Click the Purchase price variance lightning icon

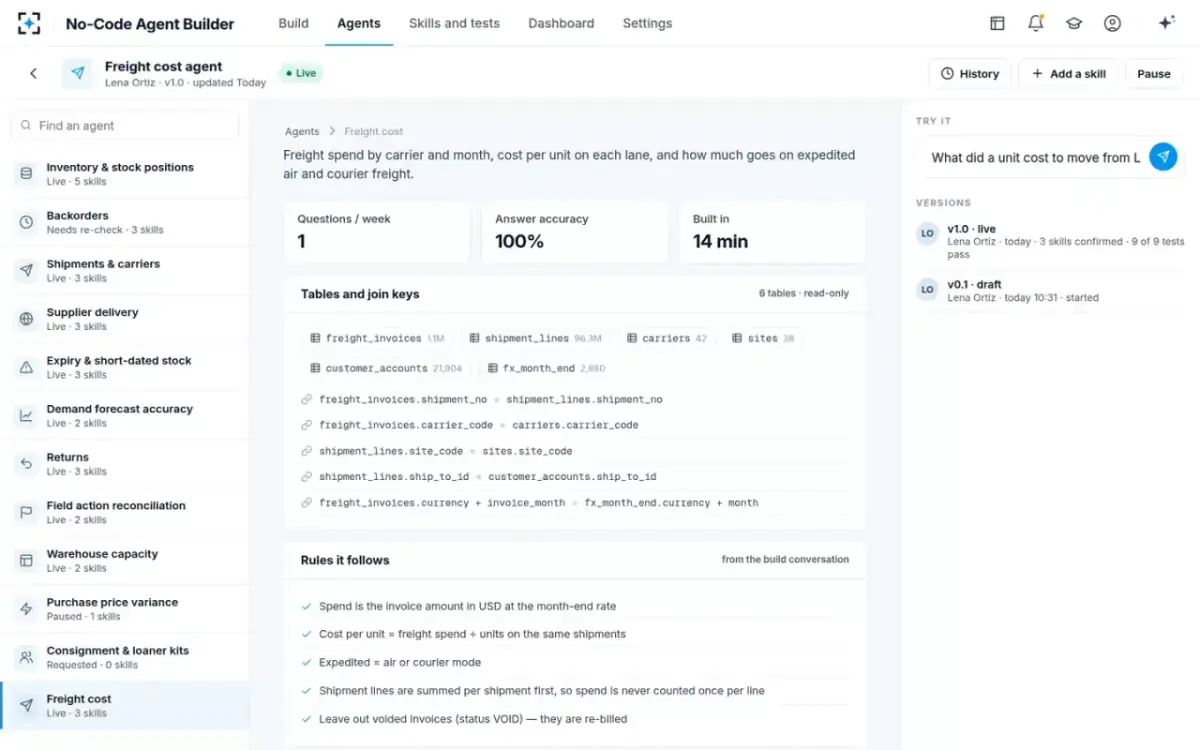(26, 609)
